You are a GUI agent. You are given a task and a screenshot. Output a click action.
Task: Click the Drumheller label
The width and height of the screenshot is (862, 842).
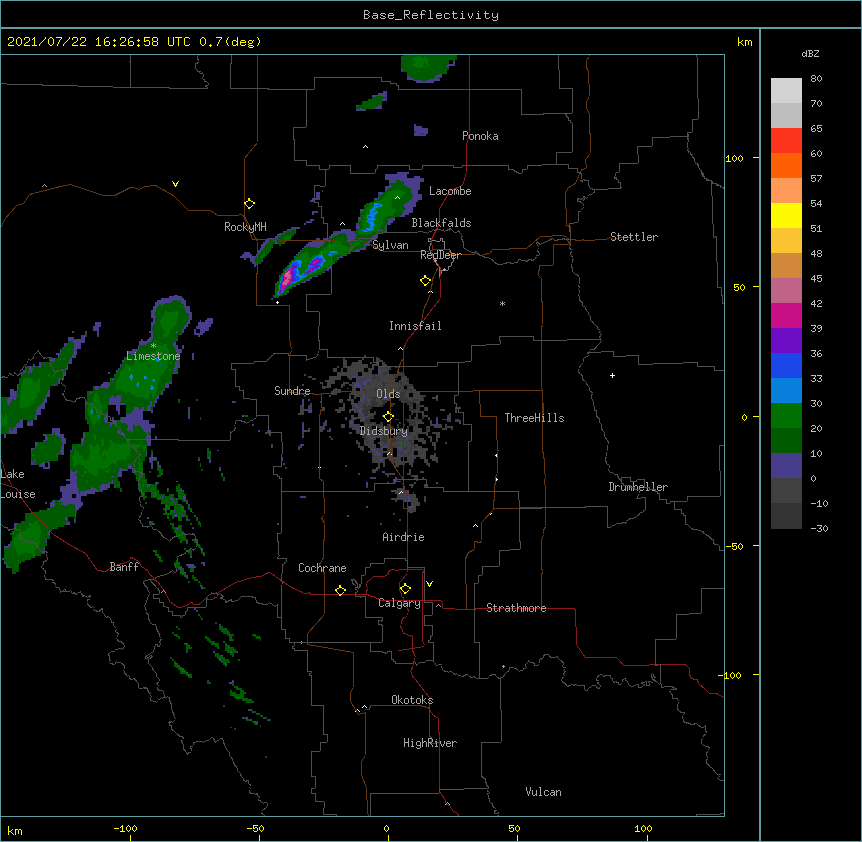[x=638, y=487]
